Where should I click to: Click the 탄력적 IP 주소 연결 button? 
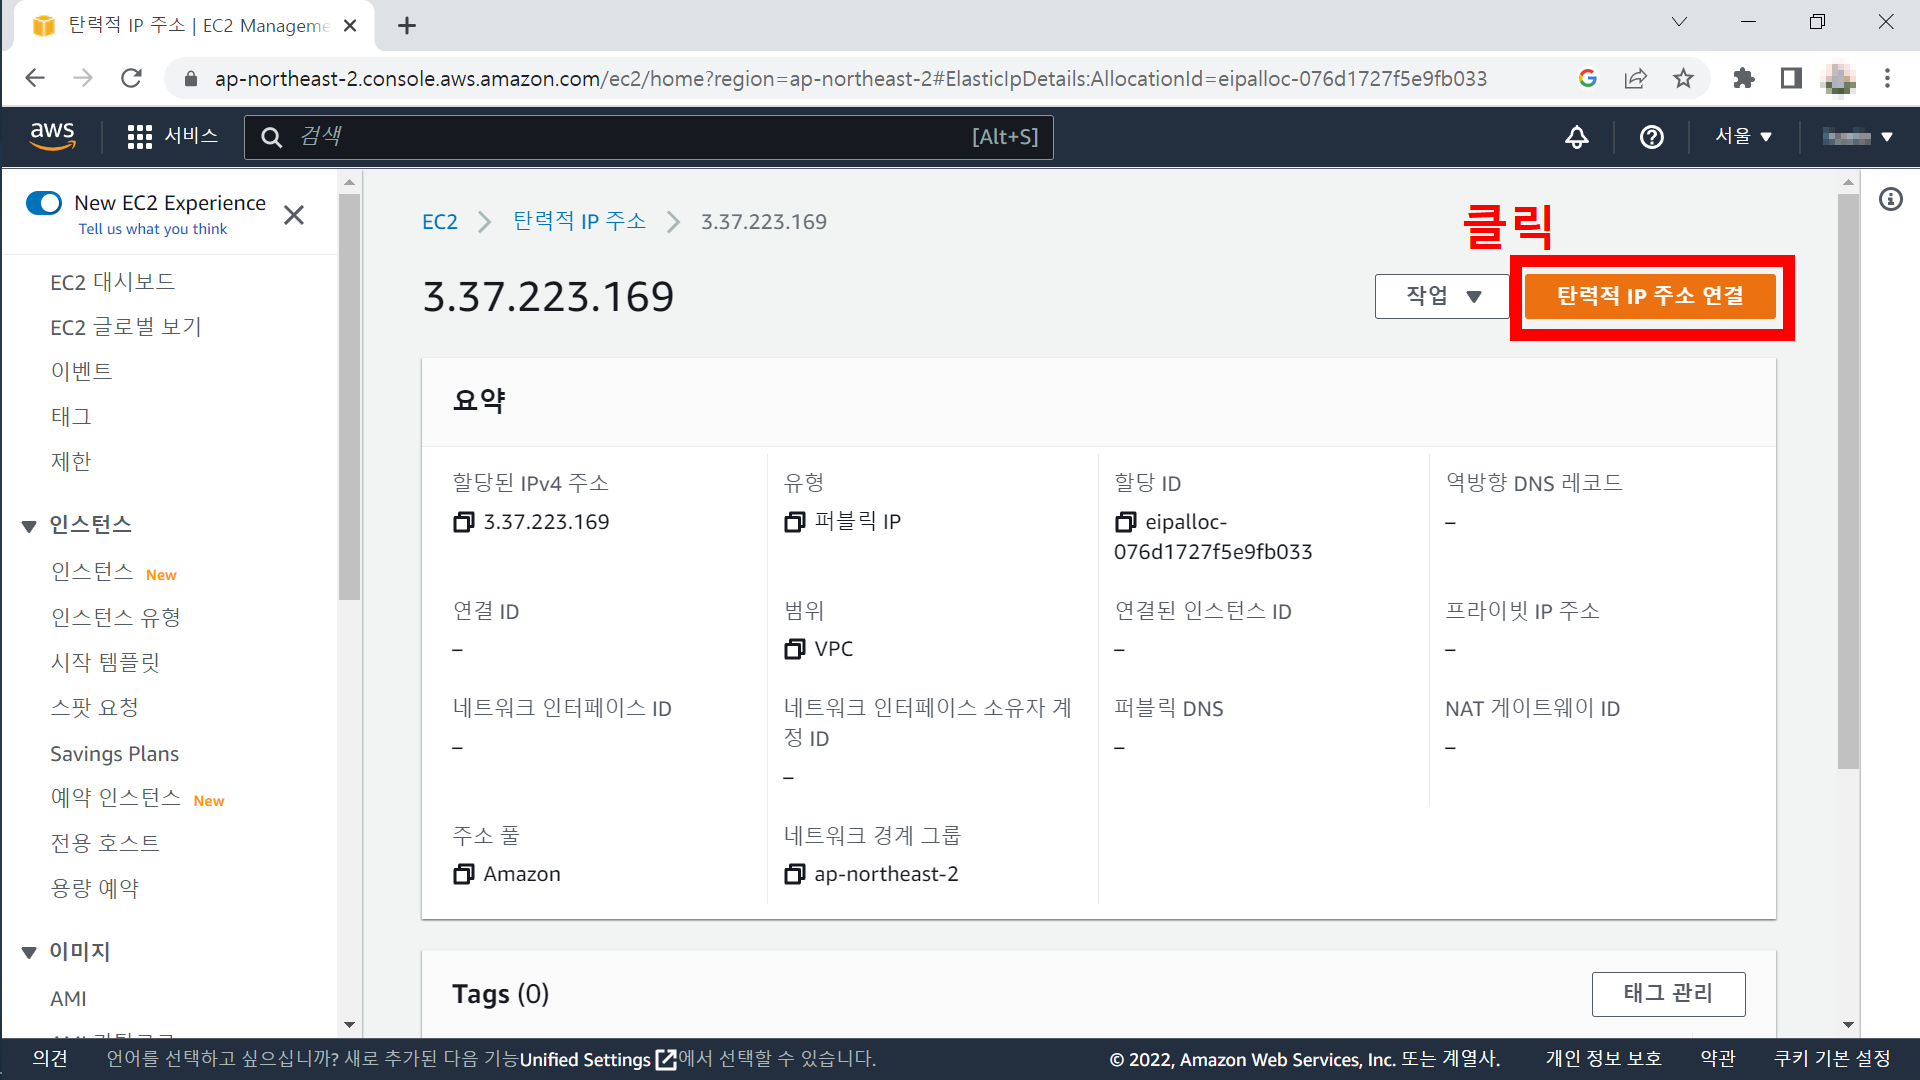tap(1650, 296)
